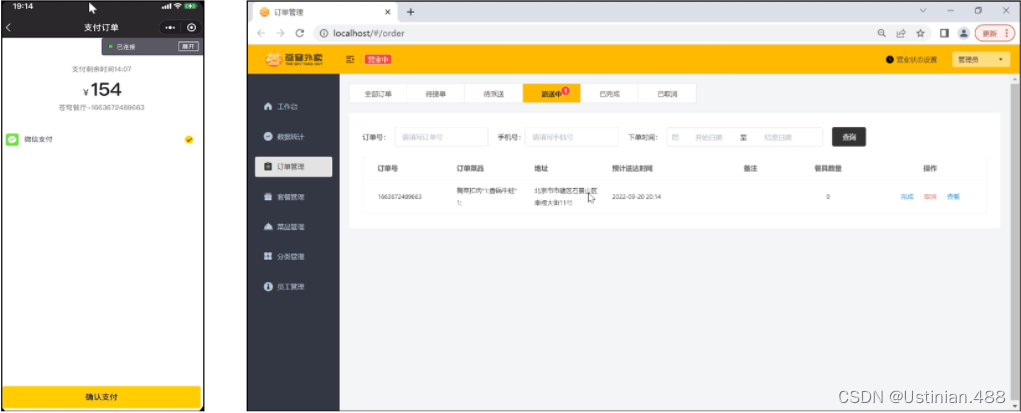Click the browser forward arrow
The width and height of the screenshot is (1021, 413).
(280, 33)
